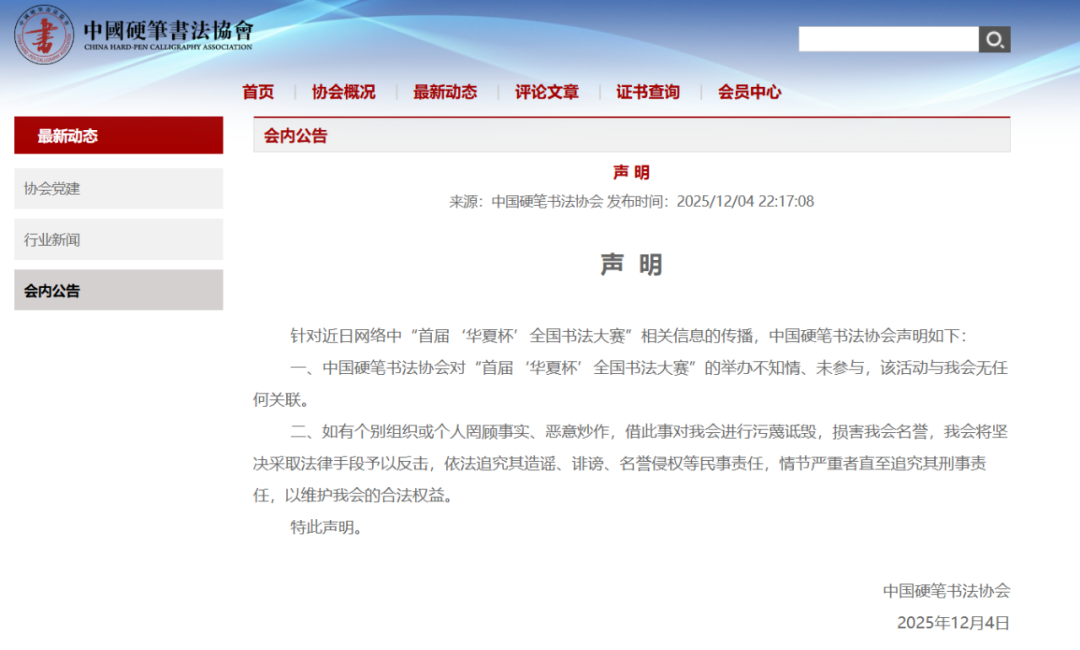
Task: Click the 来源 and 发布时间 info line
Action: [x=631, y=201]
